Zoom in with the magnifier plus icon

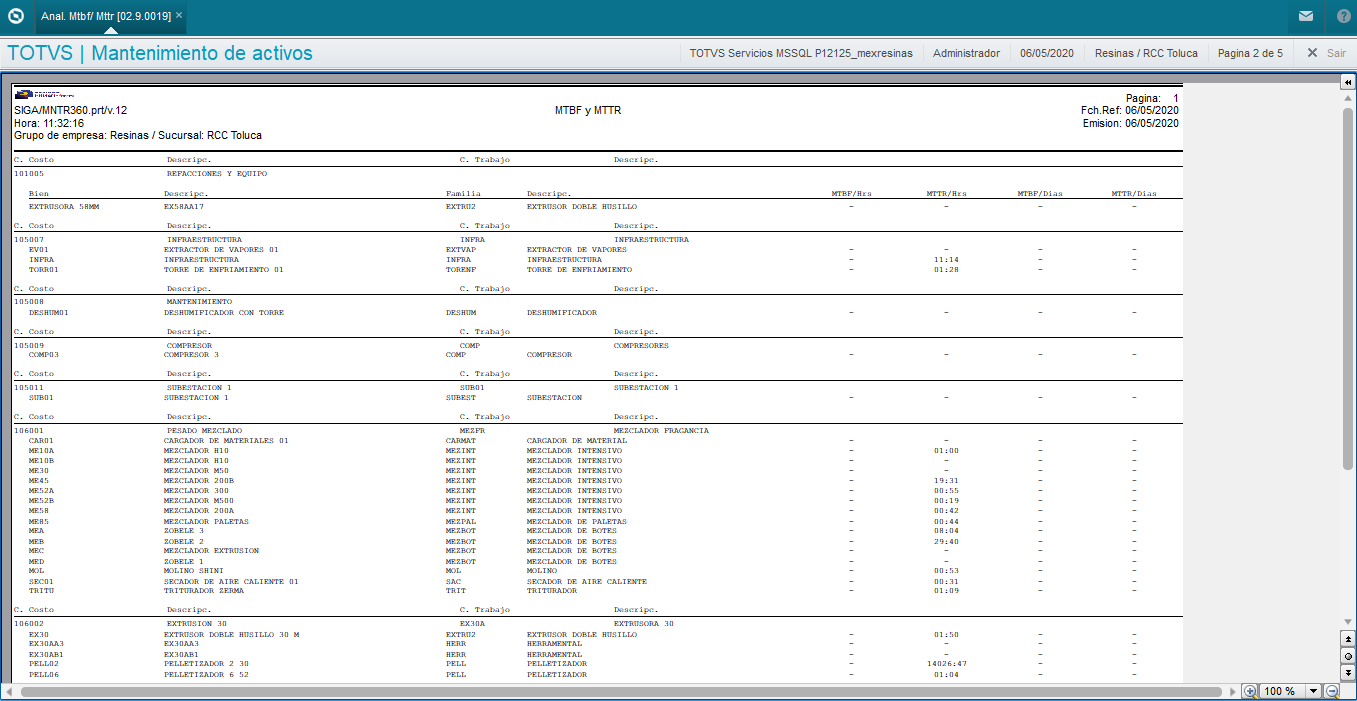coord(1249,691)
